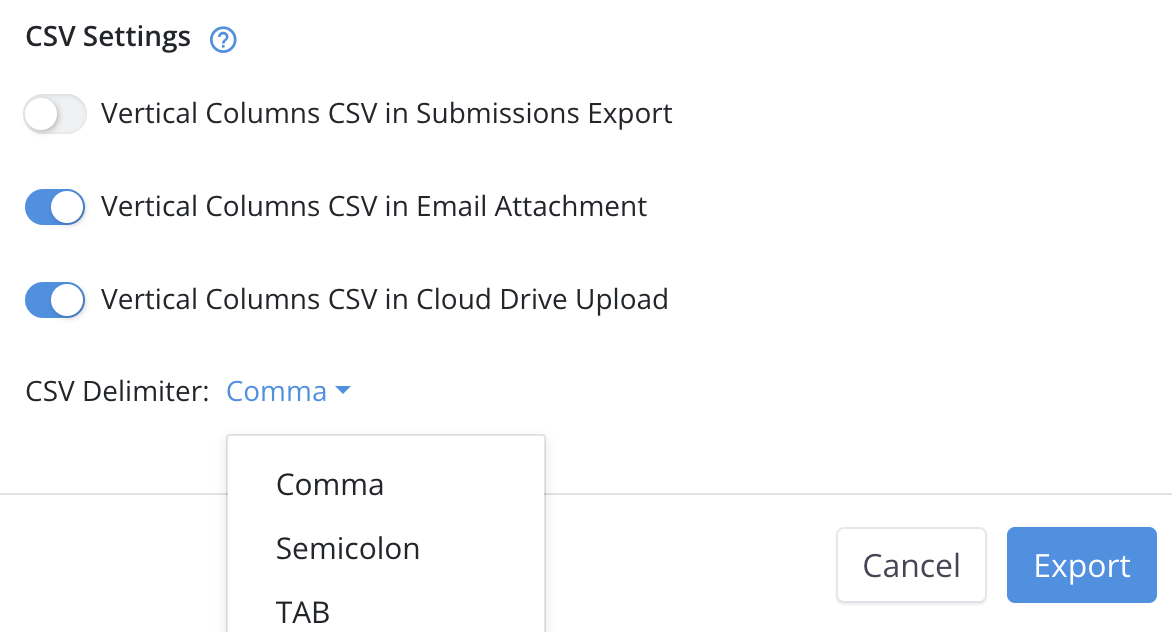Click the white knob of the Submissions Export switch

point(42,115)
